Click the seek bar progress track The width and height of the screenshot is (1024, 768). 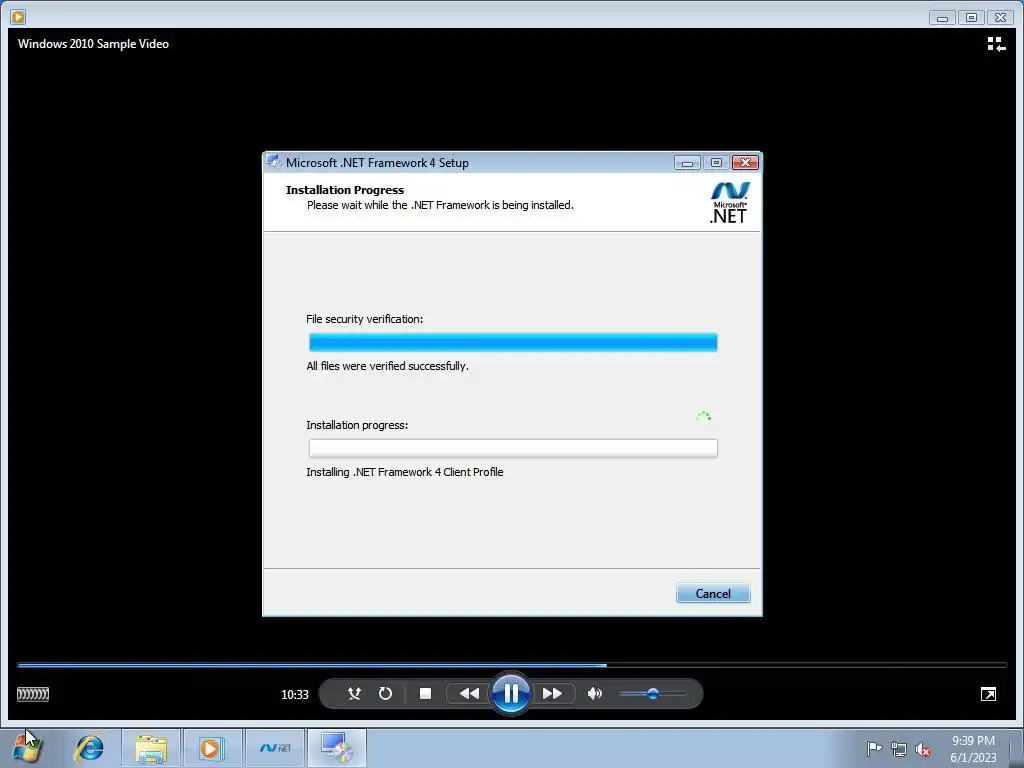click(x=512, y=665)
